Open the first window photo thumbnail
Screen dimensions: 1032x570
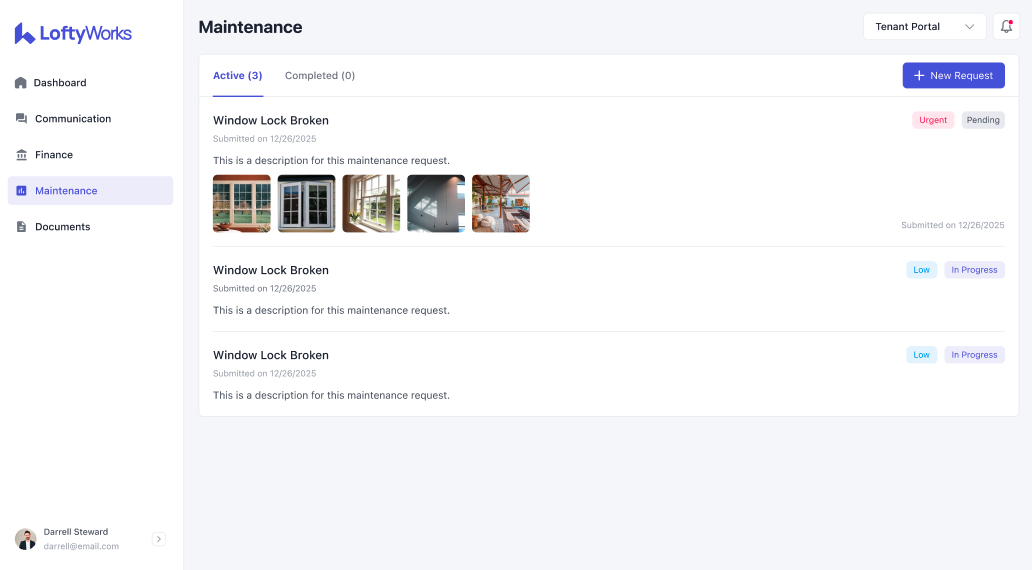click(x=241, y=204)
